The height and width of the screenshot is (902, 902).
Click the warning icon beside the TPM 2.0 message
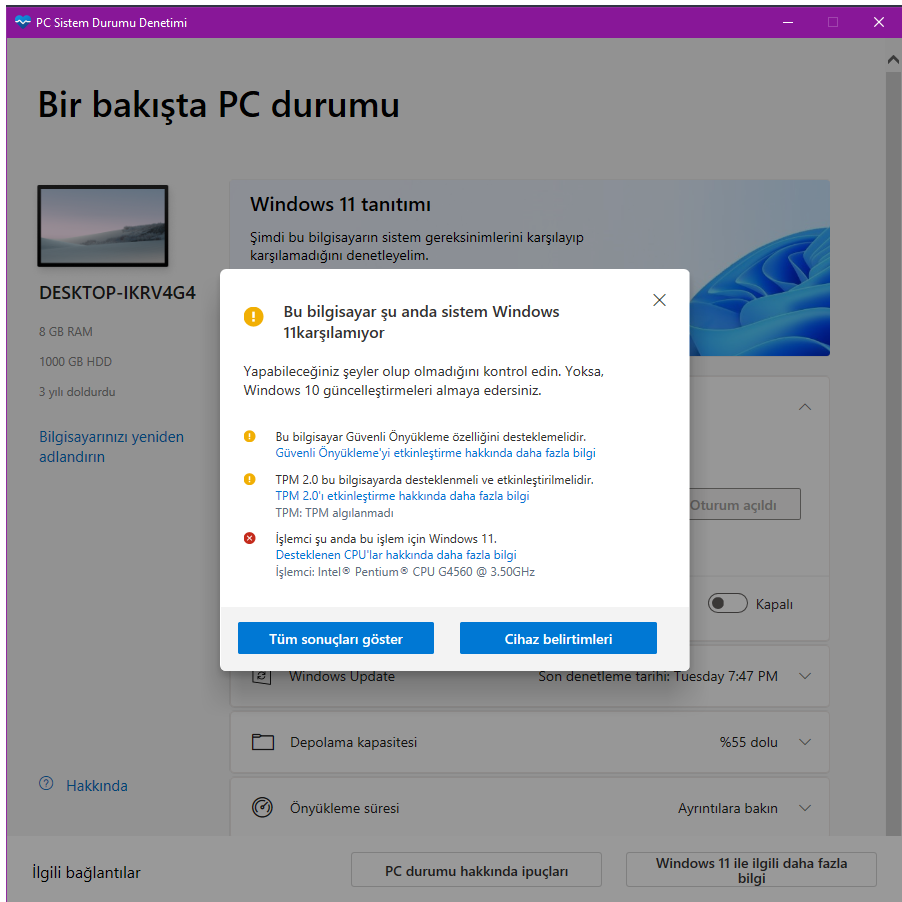tap(250, 479)
